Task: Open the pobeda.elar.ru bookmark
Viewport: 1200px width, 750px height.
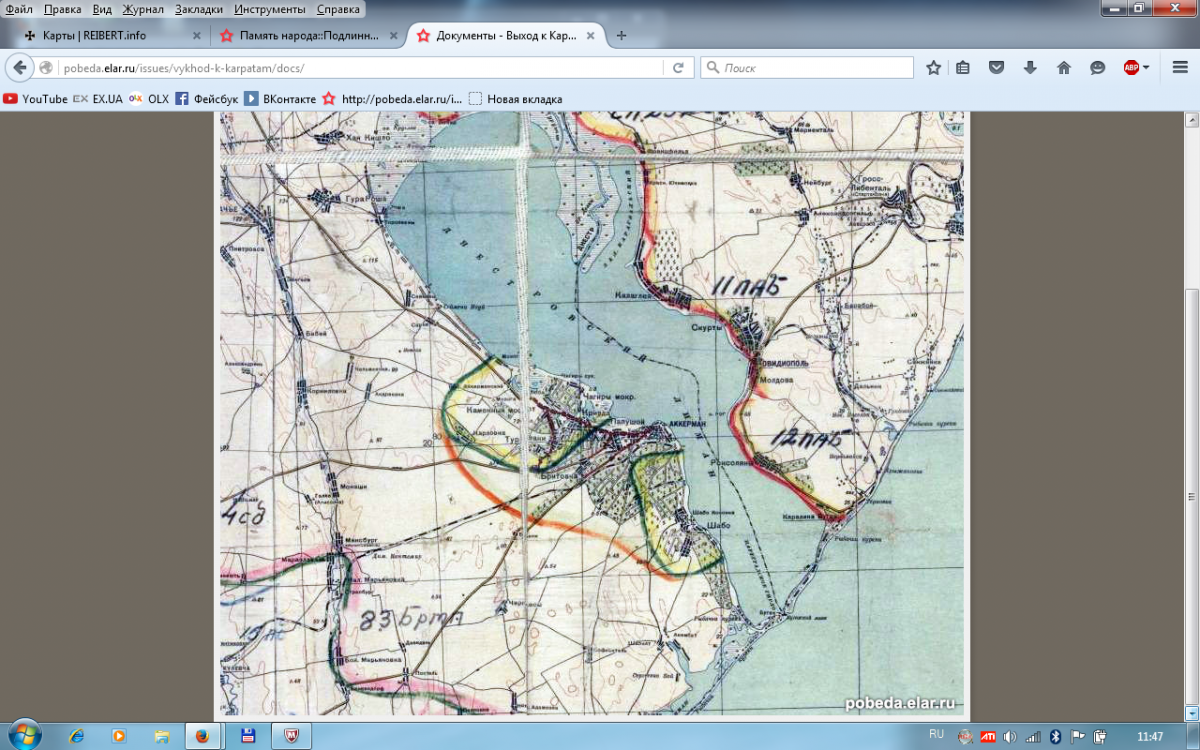Action: click(393, 99)
